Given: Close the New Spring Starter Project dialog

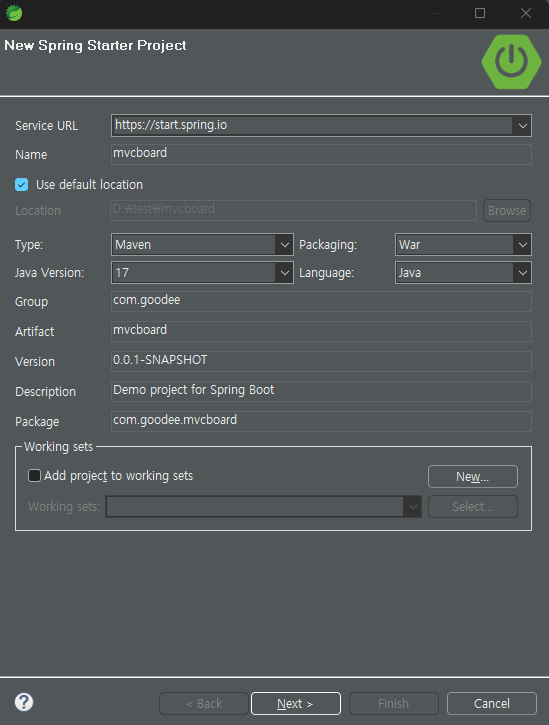Looking at the screenshot, I should tap(525, 13).
